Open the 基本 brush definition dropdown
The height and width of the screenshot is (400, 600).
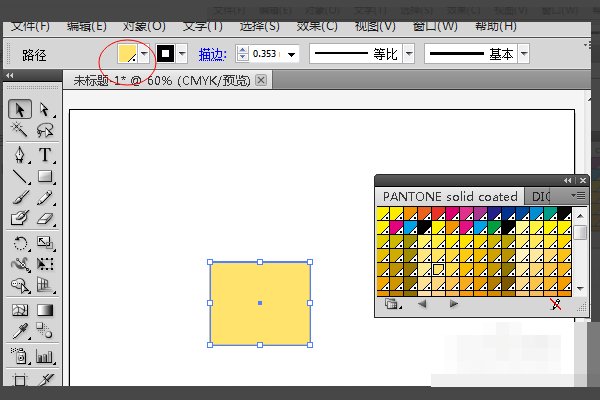pyautogui.click(x=523, y=54)
